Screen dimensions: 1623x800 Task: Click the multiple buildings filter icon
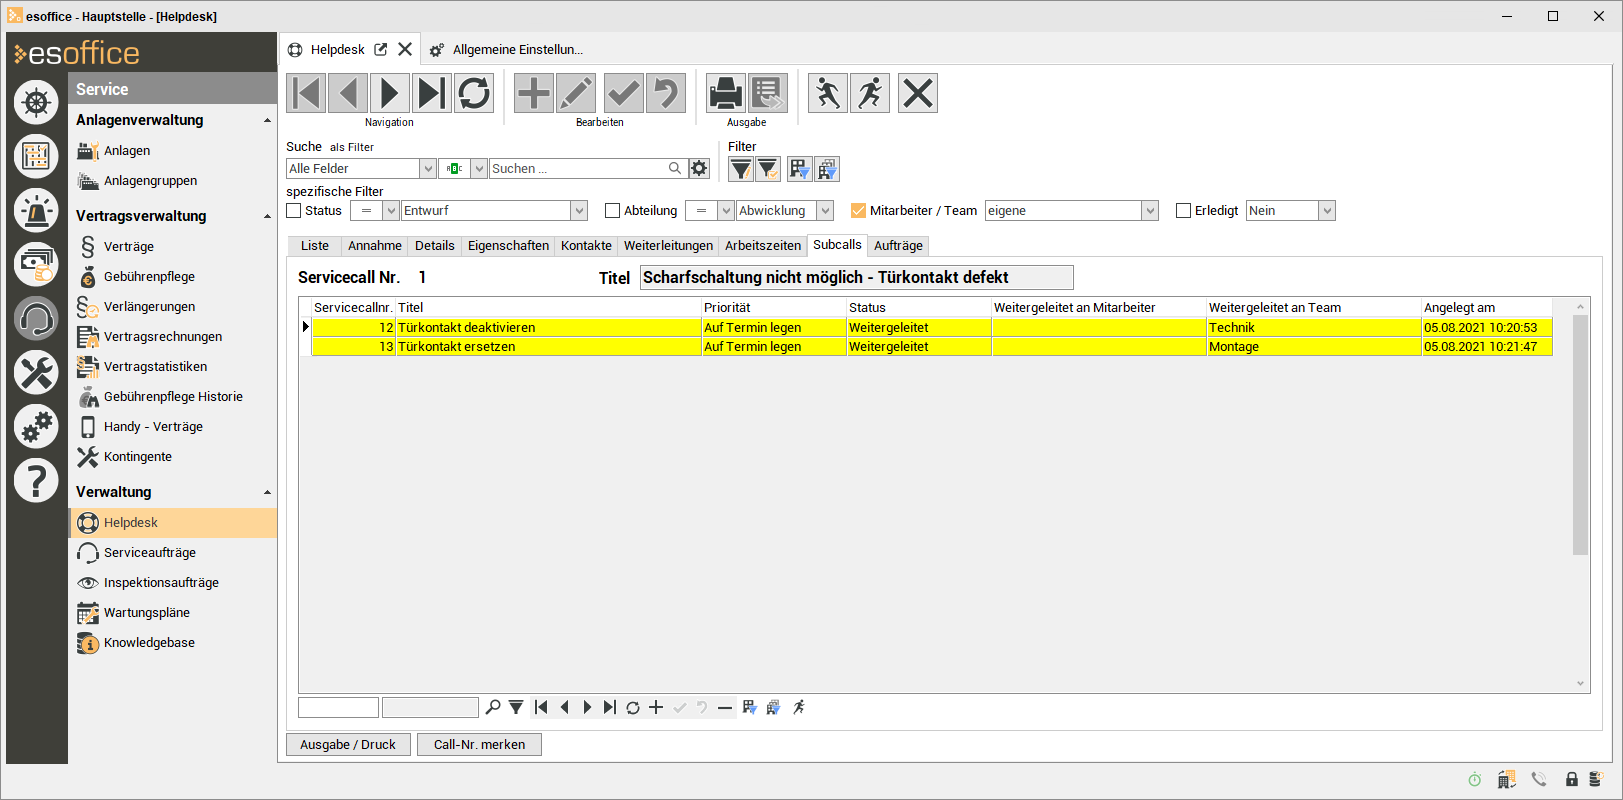pyautogui.click(x=827, y=169)
